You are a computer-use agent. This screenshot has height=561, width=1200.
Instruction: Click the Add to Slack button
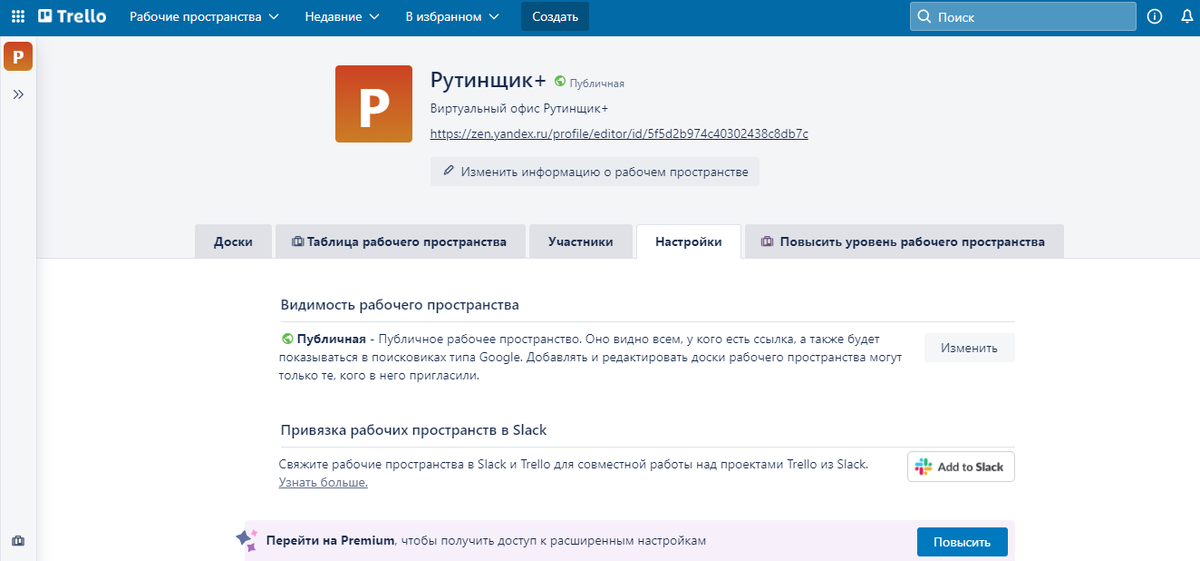click(961, 467)
